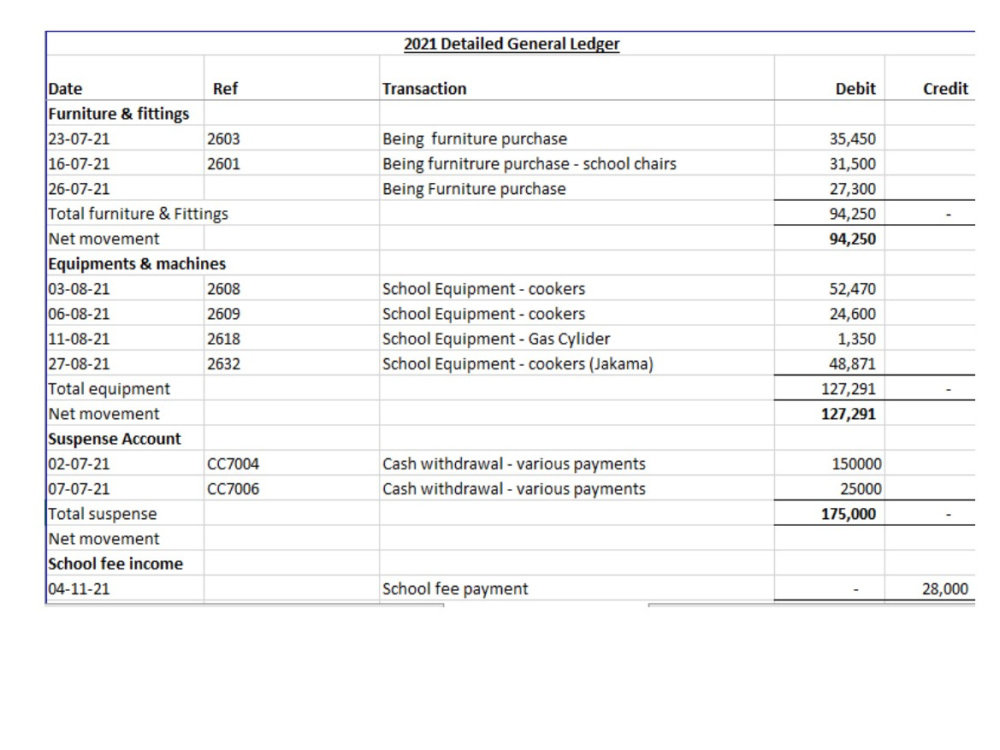Click the 'Total furniture & Fittings' label

pos(138,214)
